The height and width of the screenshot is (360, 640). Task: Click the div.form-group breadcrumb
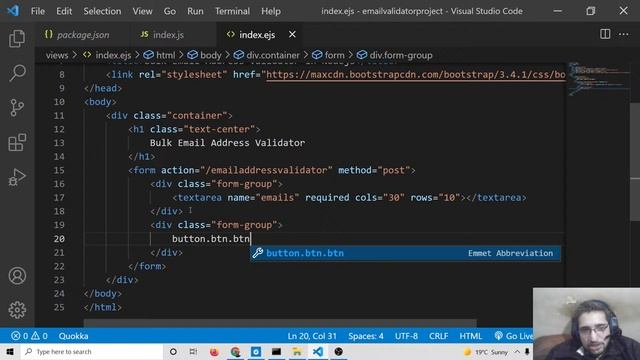(x=394, y=55)
